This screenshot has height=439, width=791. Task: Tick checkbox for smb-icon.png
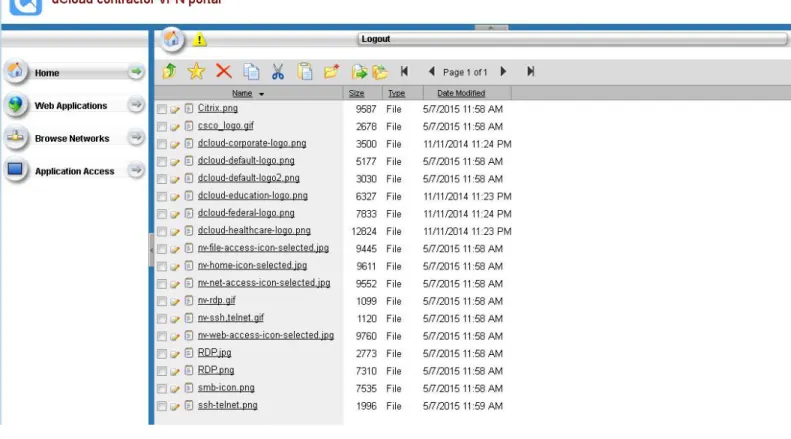point(162,389)
